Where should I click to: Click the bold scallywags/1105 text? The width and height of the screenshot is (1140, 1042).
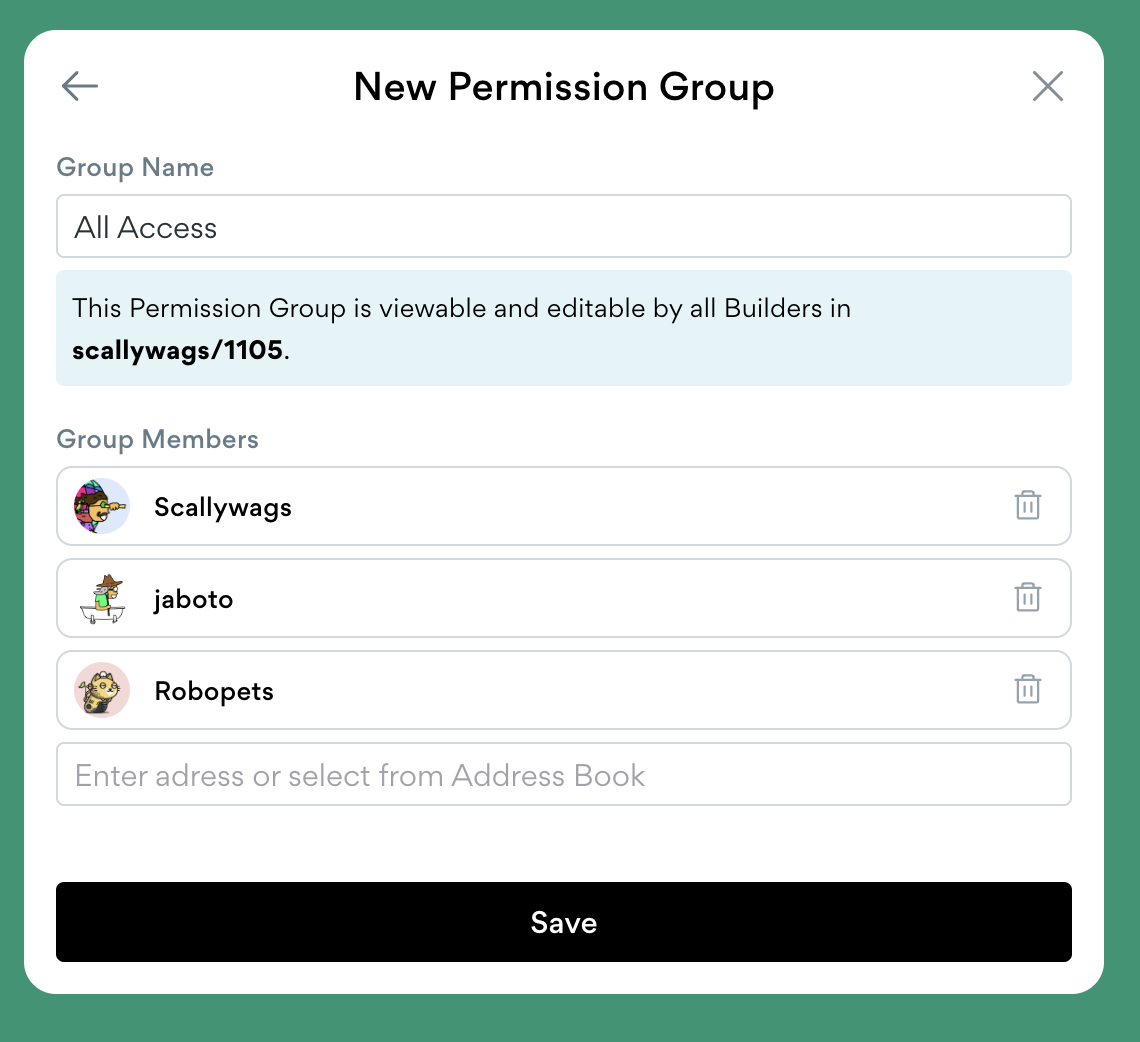click(177, 351)
